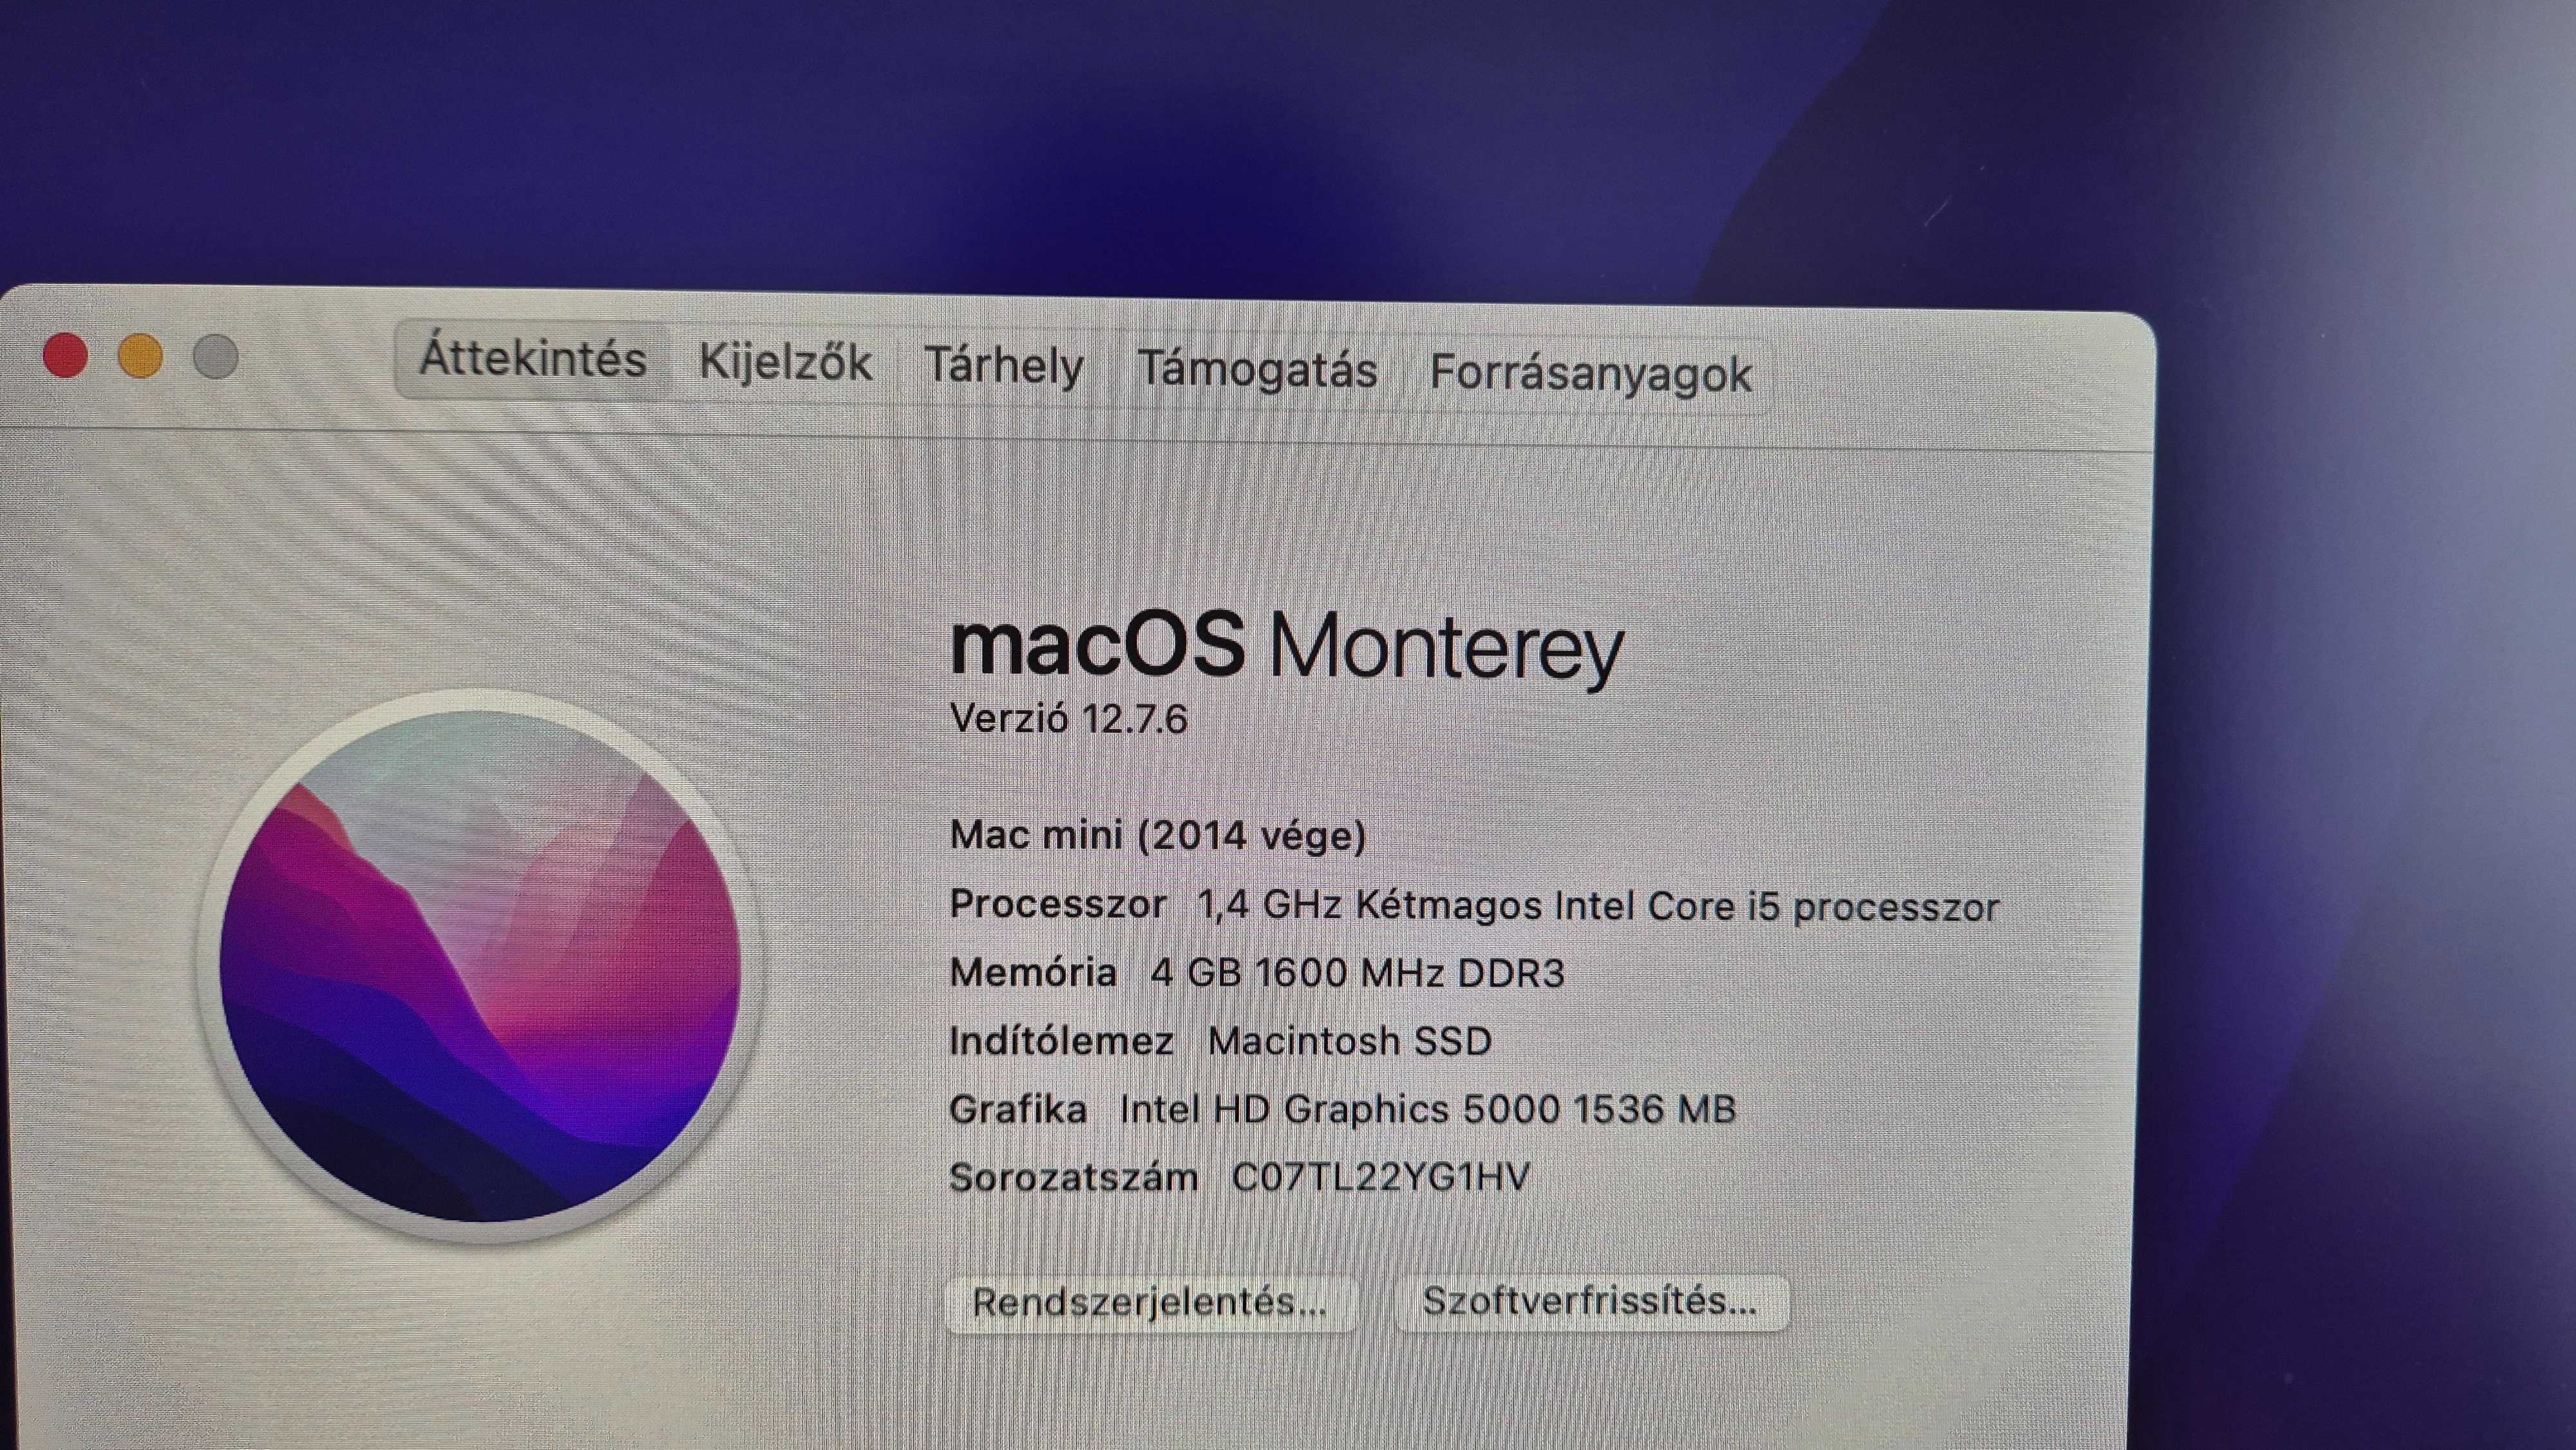Select the Áttekintés tab
This screenshot has height=1450, width=2576.
coord(533,359)
